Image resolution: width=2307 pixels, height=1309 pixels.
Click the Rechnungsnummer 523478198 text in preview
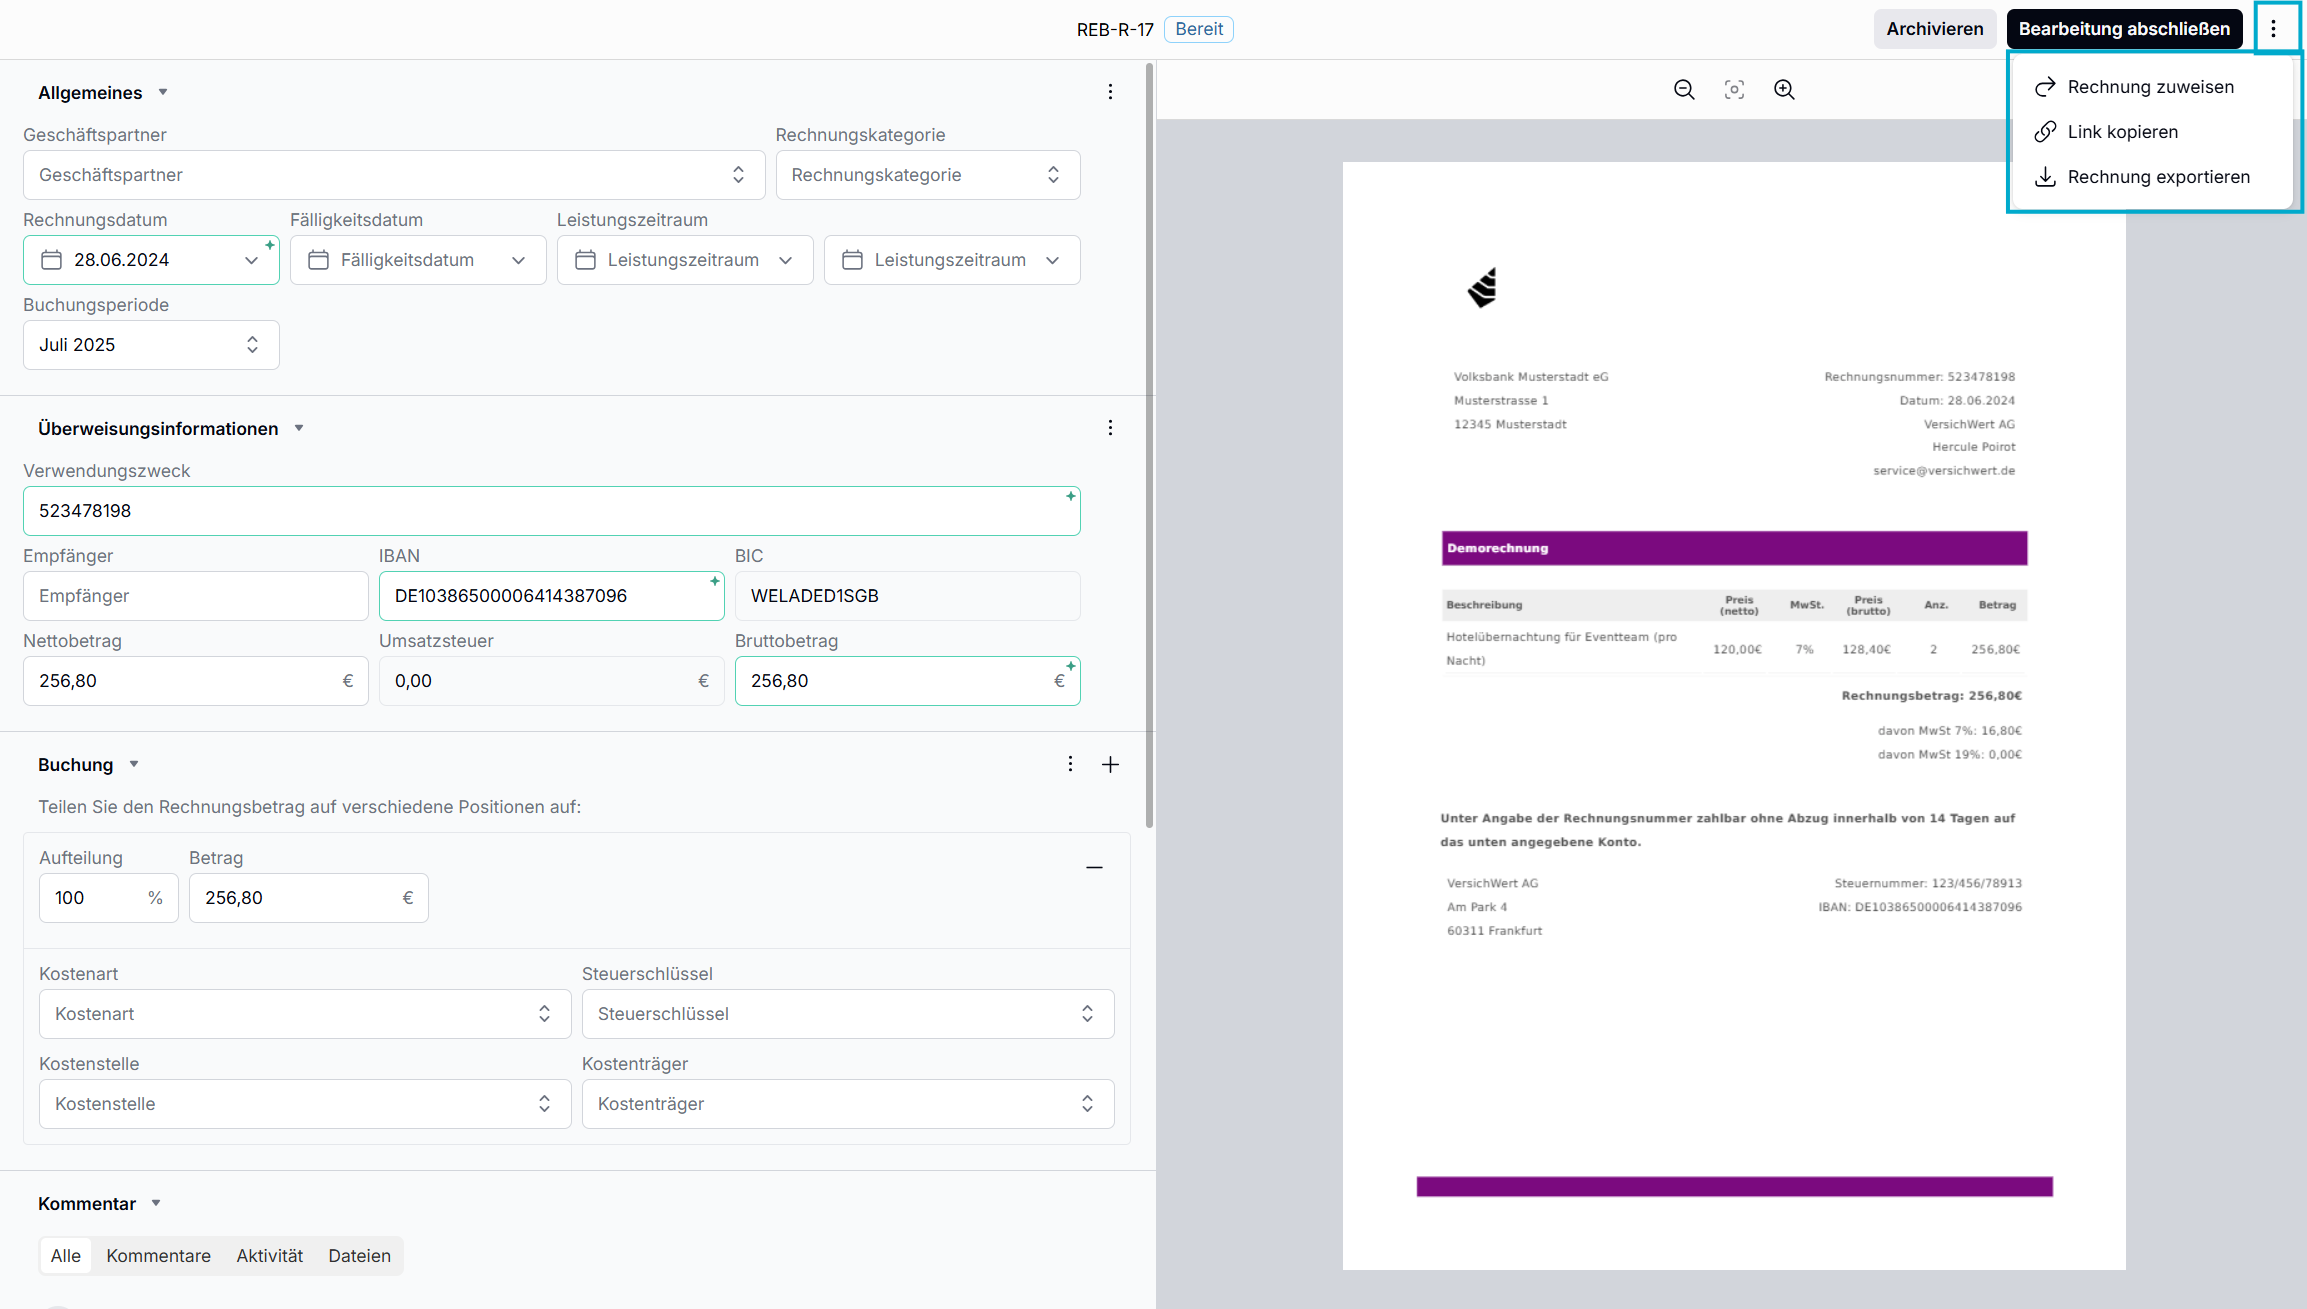[1919, 377]
